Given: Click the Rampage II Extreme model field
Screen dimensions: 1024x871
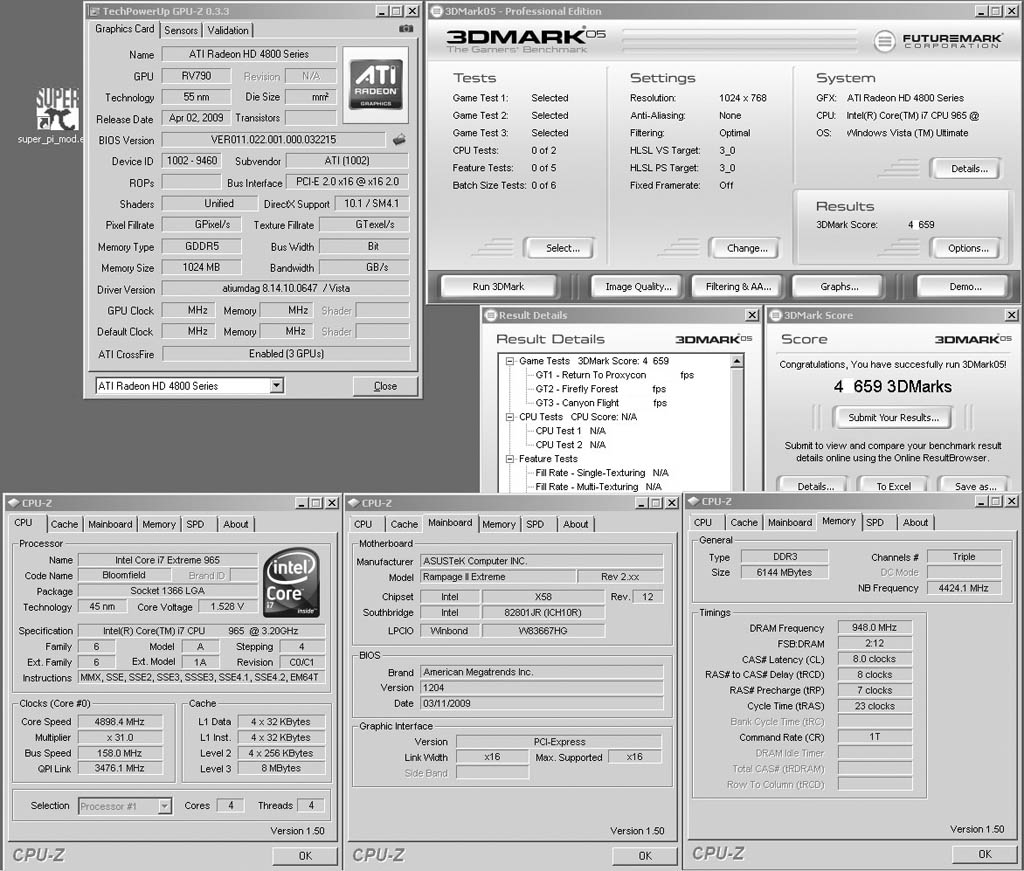Looking at the screenshot, I should click(498, 577).
